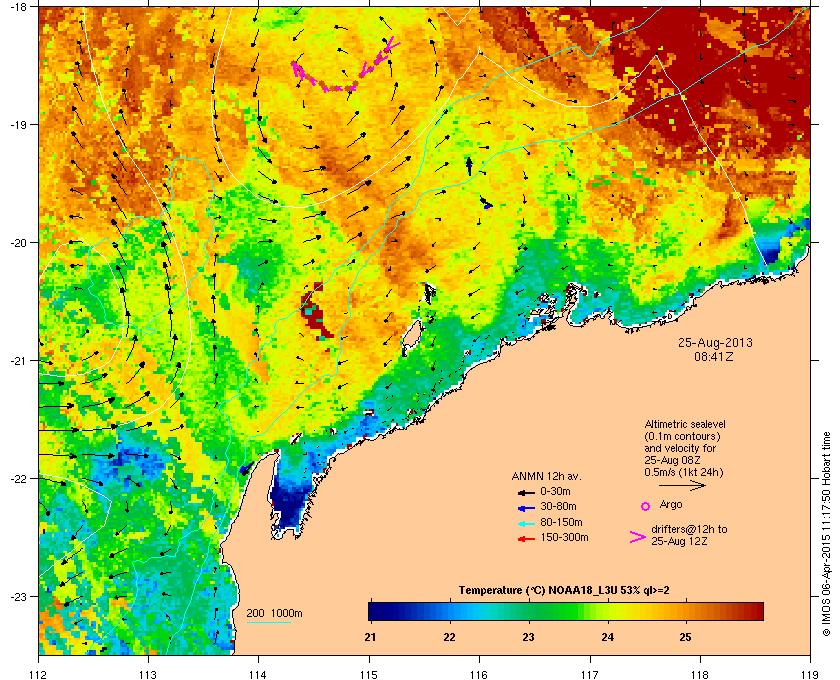The height and width of the screenshot is (680, 840).
Task: Click latitude axis label '-20'
Action: (18, 243)
